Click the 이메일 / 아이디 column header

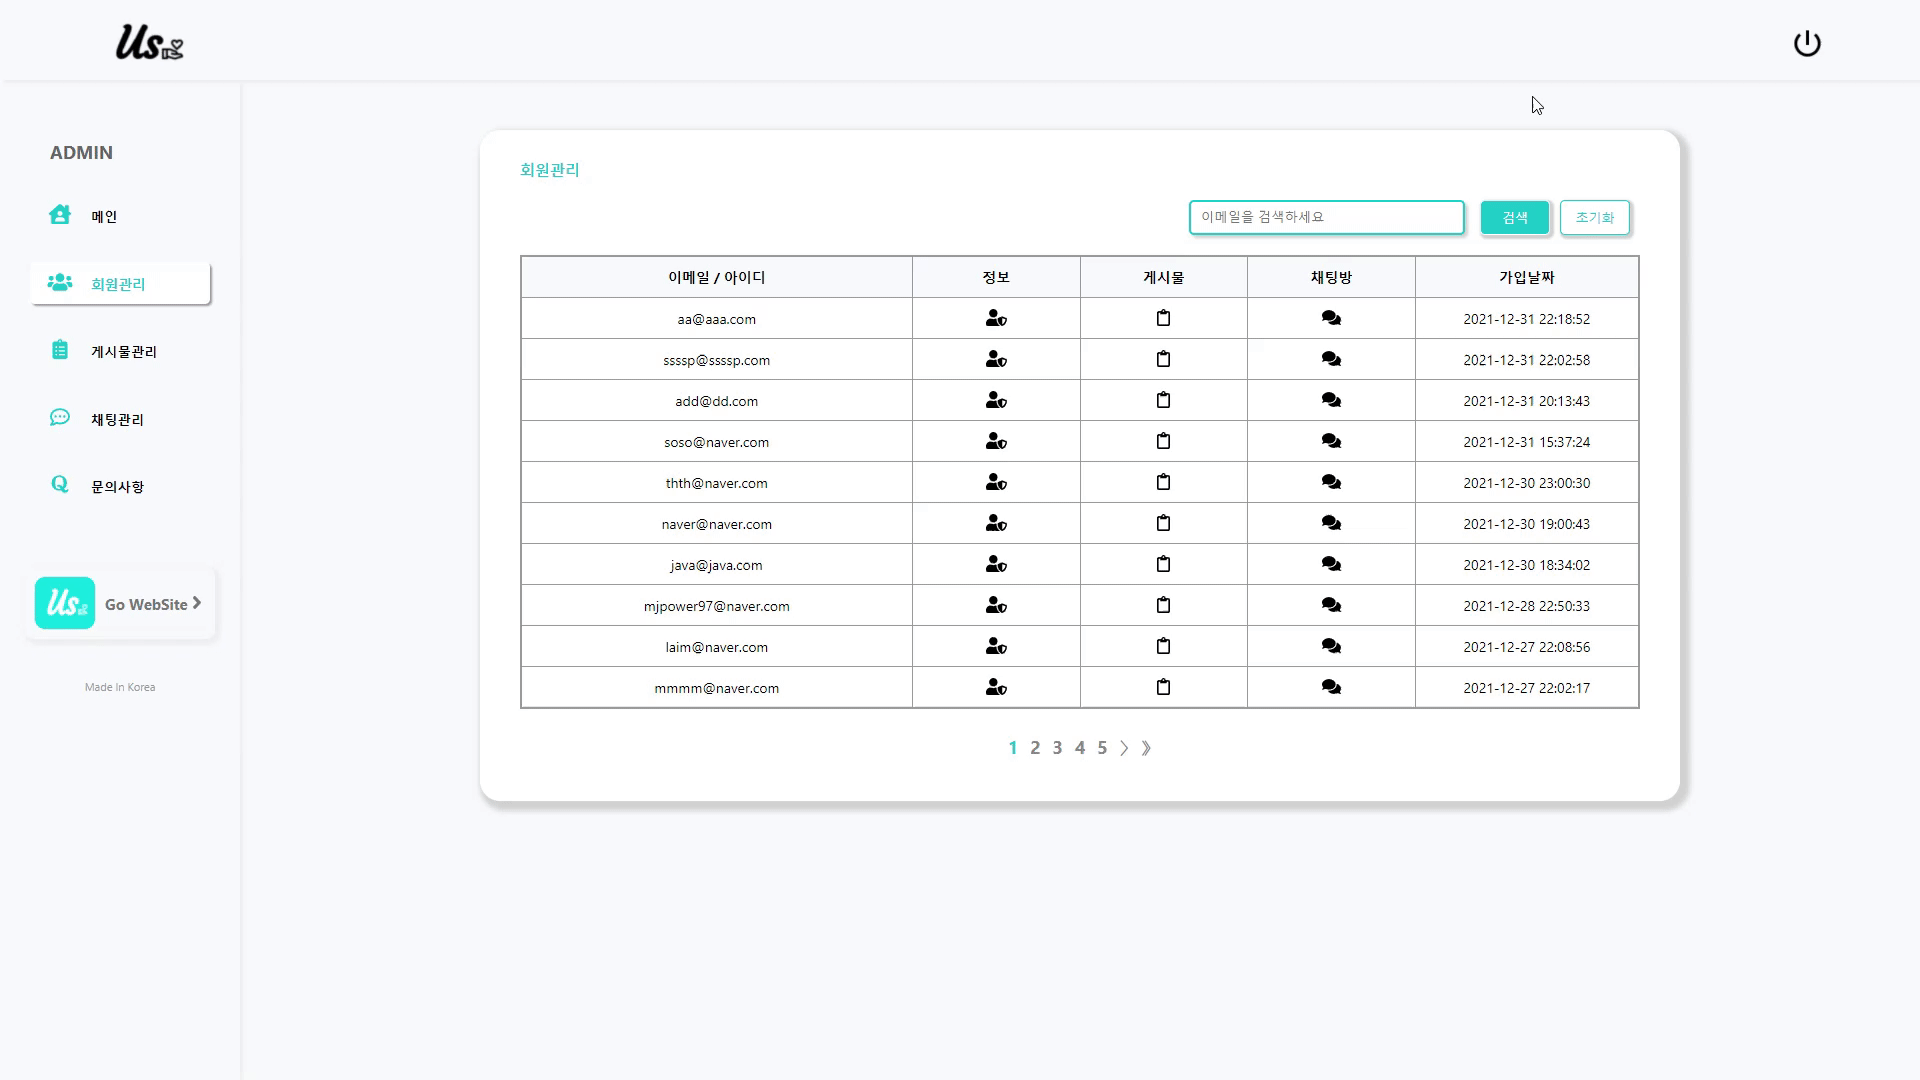716,277
